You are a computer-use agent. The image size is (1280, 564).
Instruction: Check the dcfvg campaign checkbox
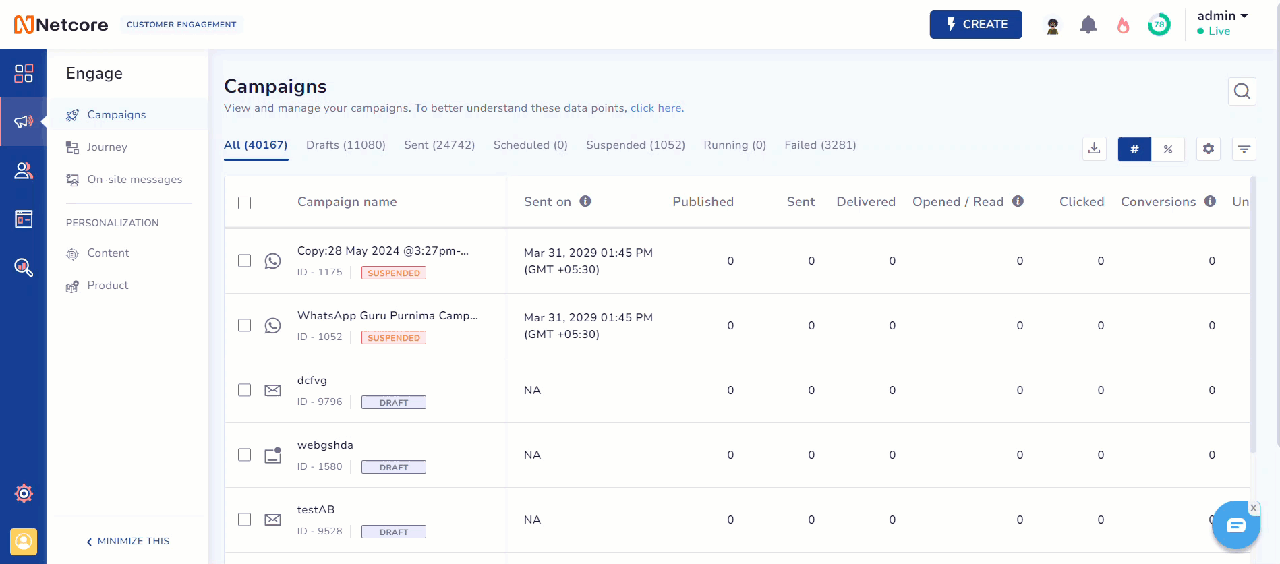(244, 390)
